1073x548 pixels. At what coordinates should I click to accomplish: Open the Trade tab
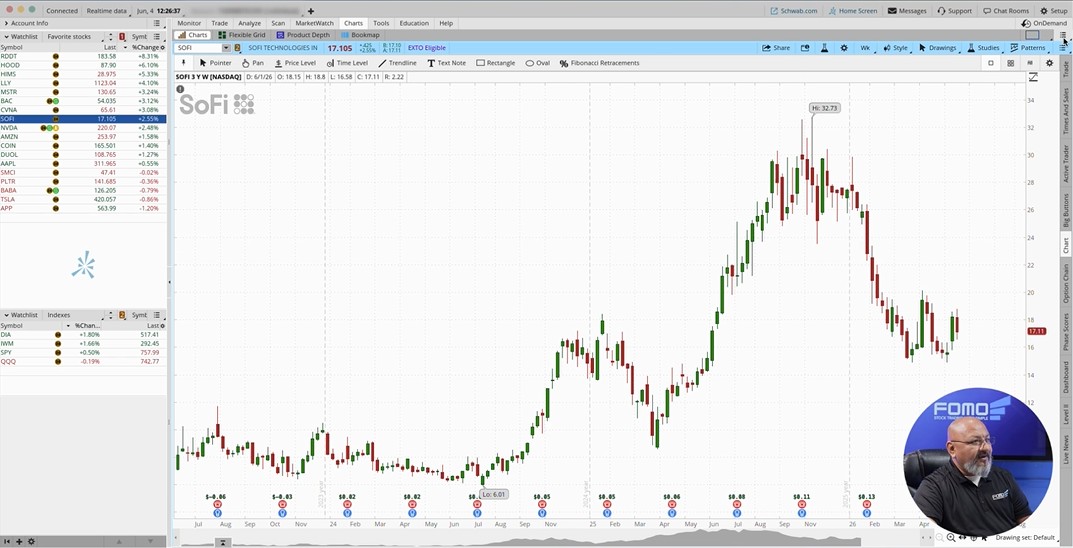pyautogui.click(x=220, y=23)
